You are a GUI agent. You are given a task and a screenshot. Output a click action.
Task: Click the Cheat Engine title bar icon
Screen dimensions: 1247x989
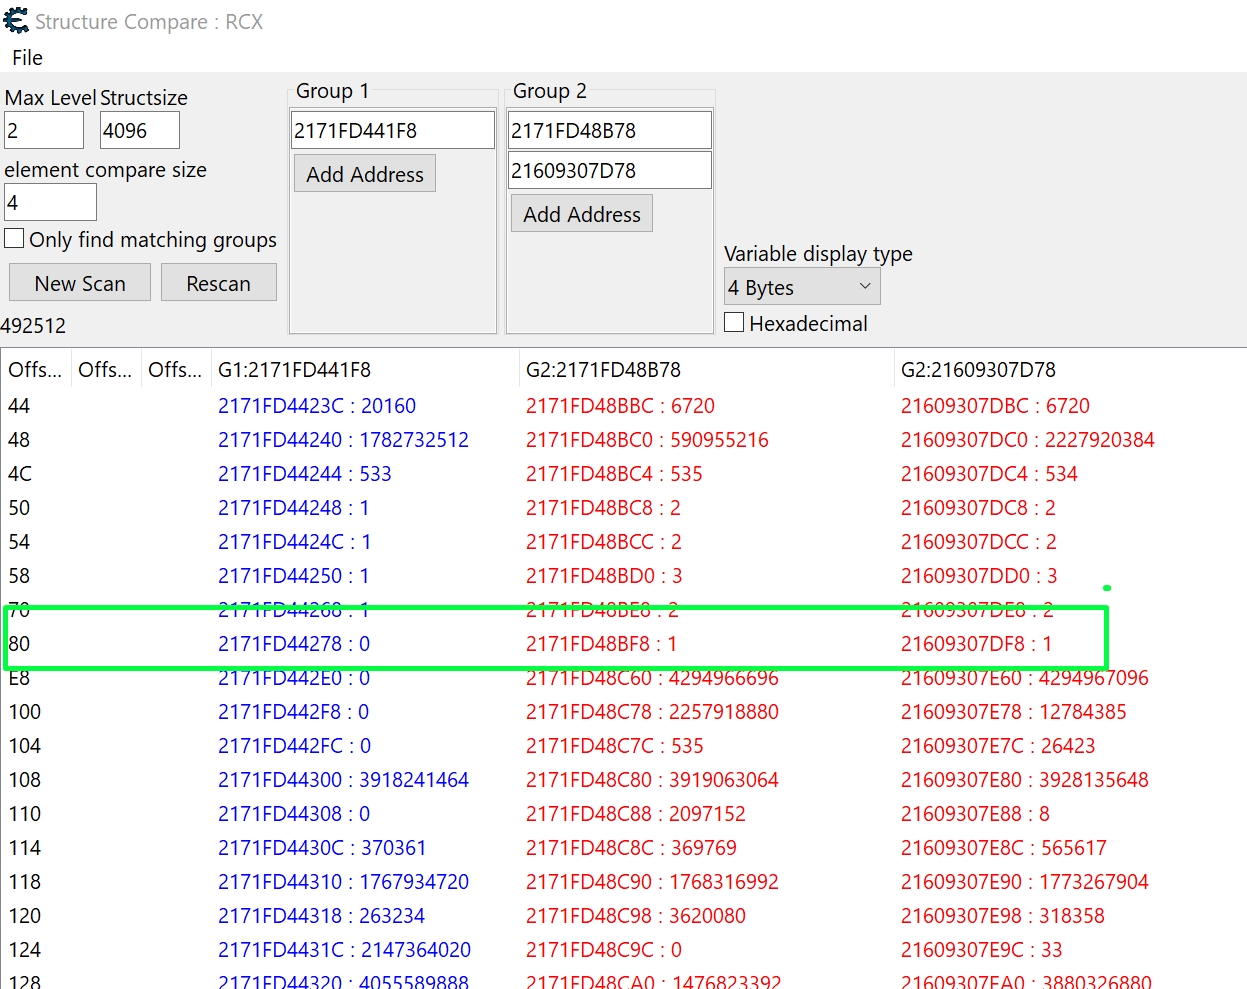pyautogui.click(x=16, y=21)
